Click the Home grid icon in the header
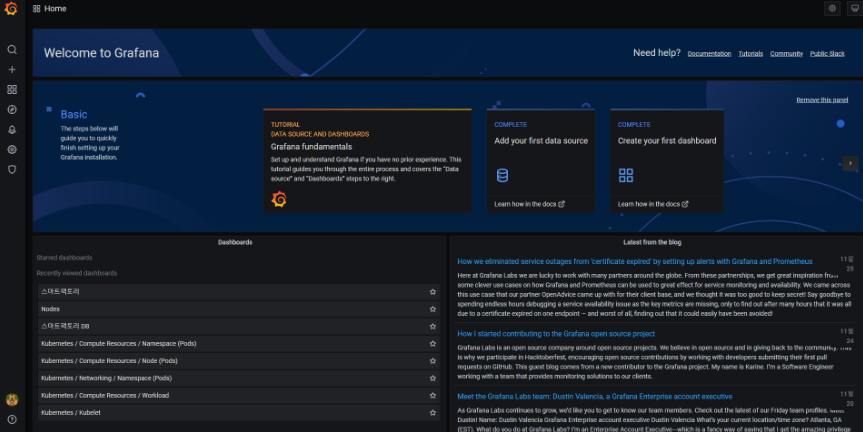This screenshot has width=863, height=432. point(36,8)
